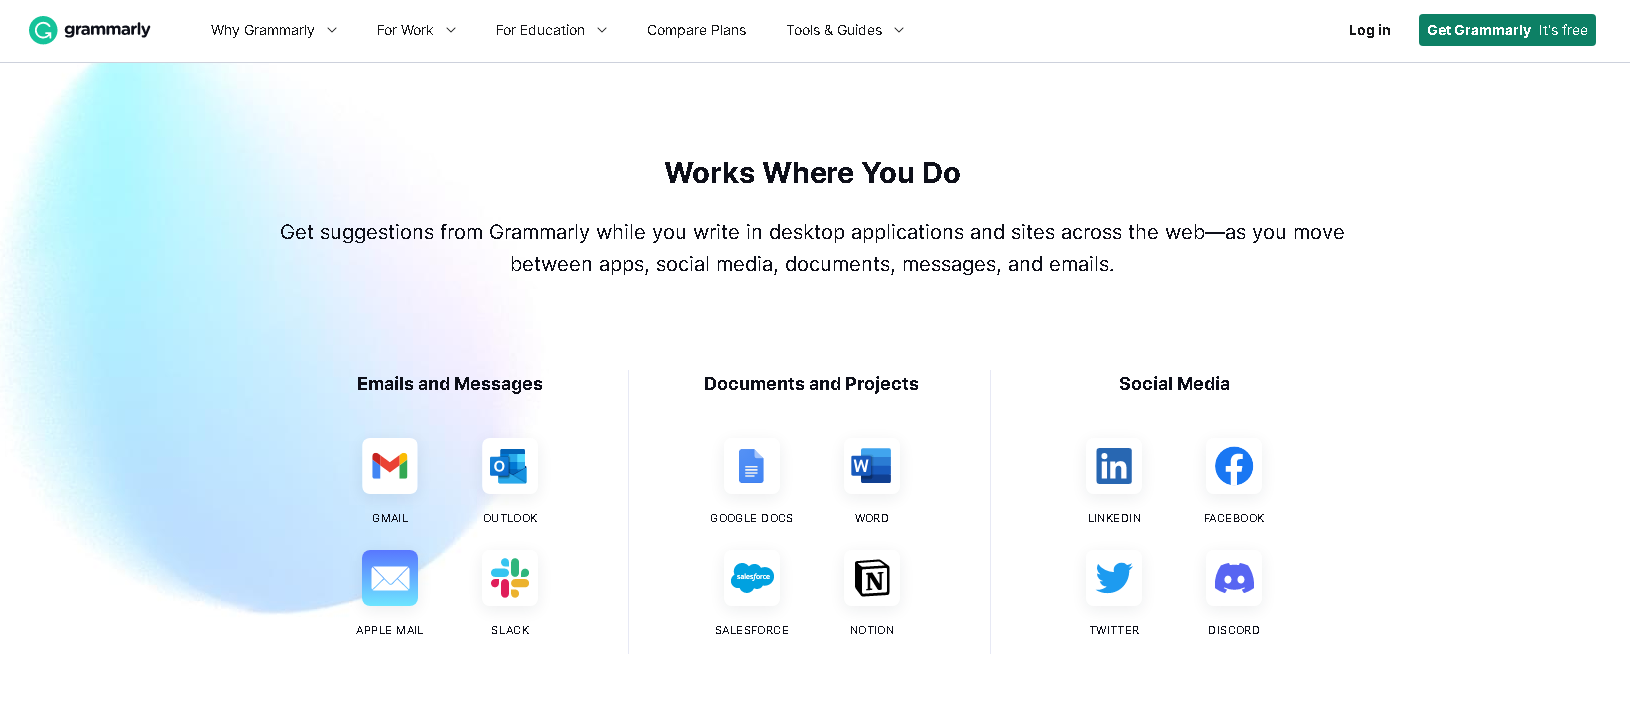Click the SALESFORCE label
This screenshot has width=1630, height=704.
pyautogui.click(x=752, y=630)
